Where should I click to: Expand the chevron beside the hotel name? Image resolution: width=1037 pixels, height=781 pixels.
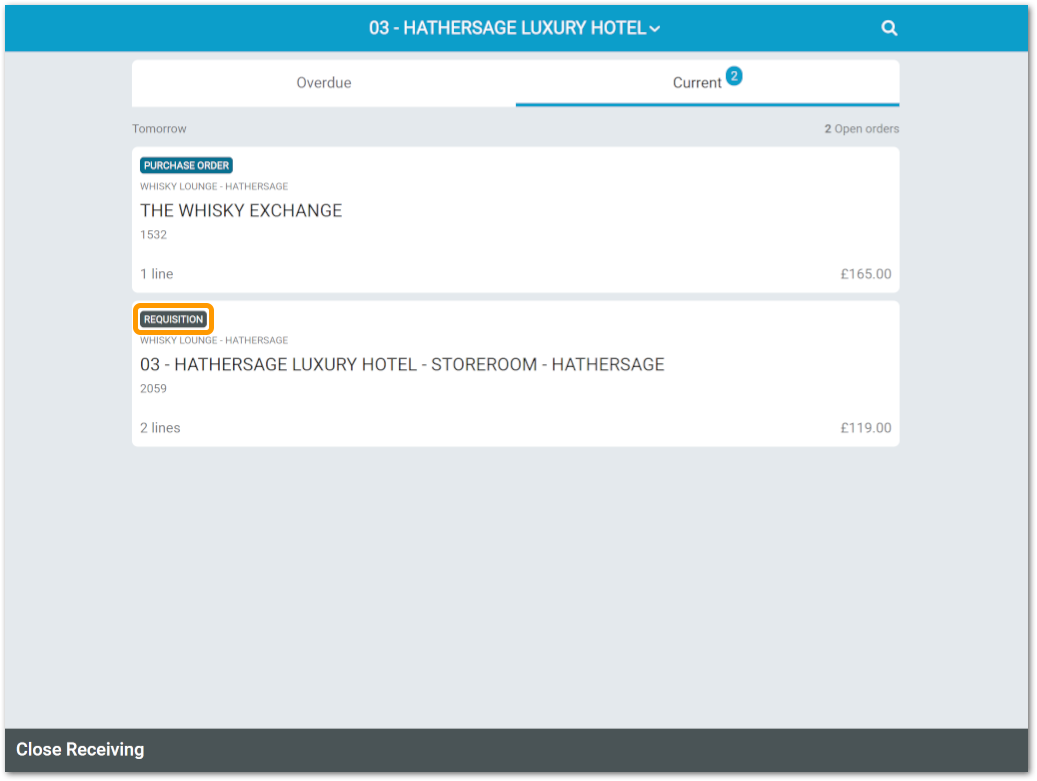[655, 29]
